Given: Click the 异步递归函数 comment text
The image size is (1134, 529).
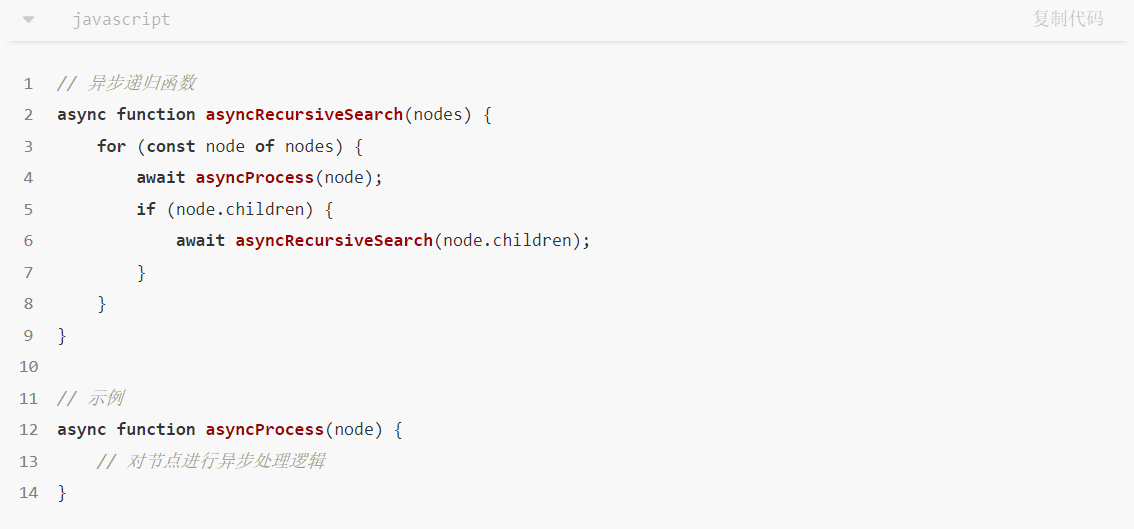Looking at the screenshot, I should pyautogui.click(x=141, y=83).
